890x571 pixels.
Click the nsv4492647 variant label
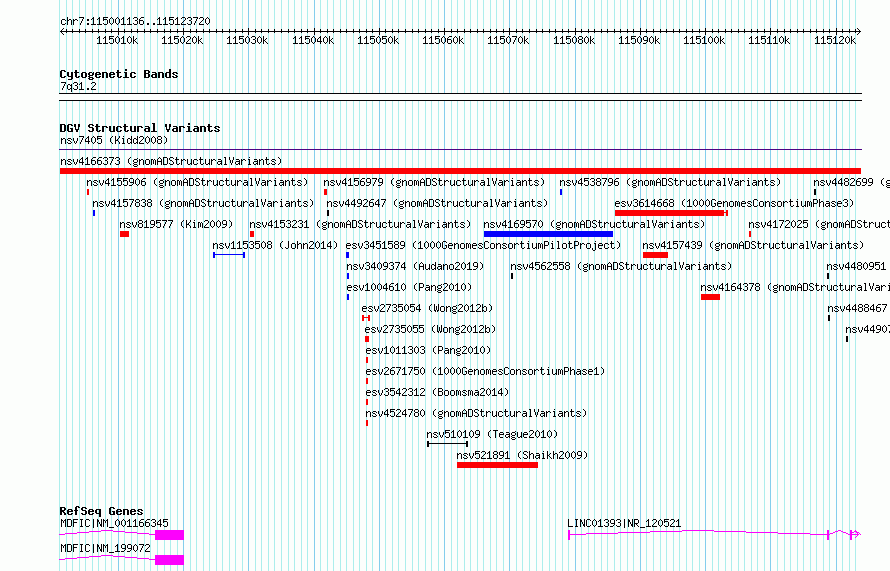[437, 203]
